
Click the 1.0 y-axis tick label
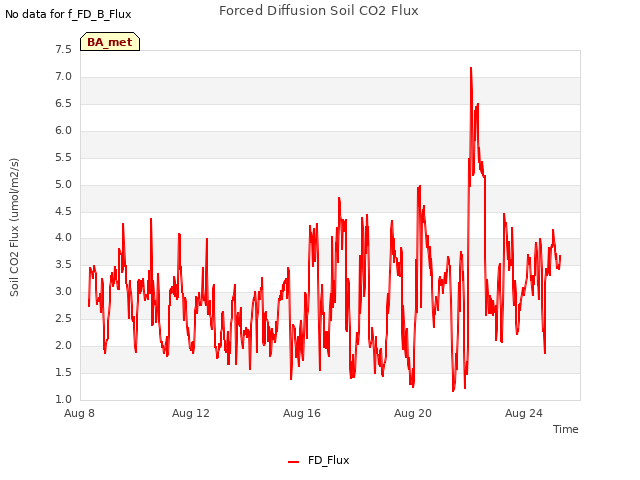(x=63, y=399)
